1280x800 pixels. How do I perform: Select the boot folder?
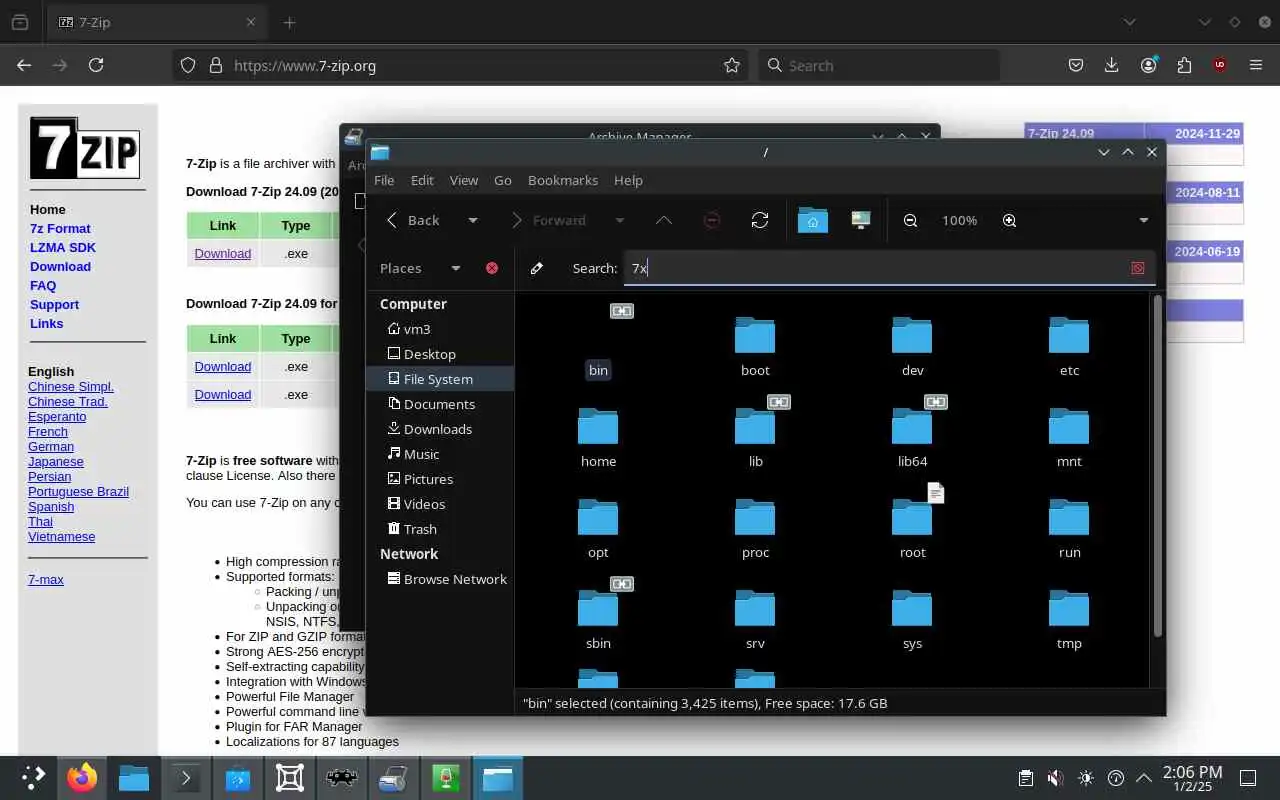(755, 347)
